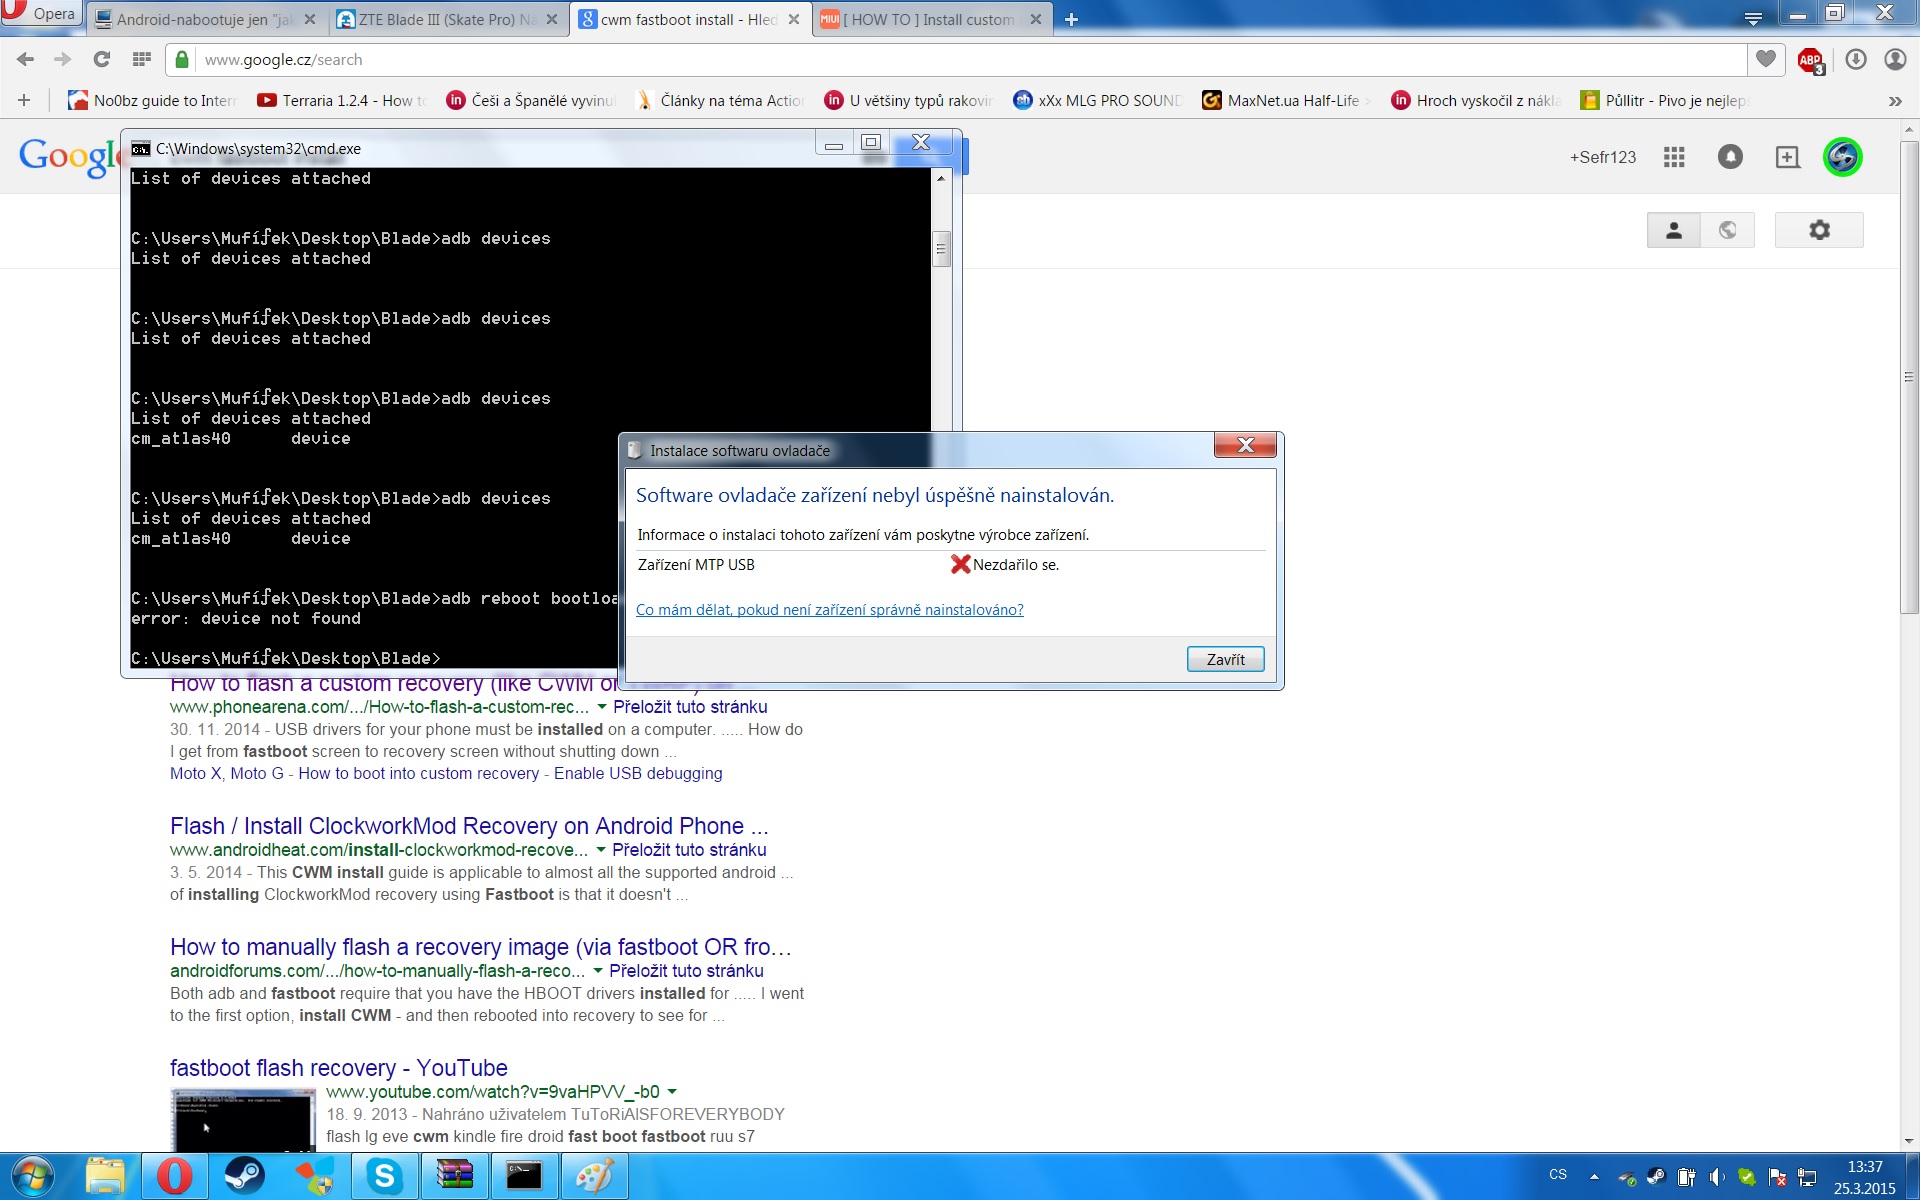Click the Opera reload page icon
Image resolution: width=1920 pixels, height=1200 pixels.
coord(101,59)
